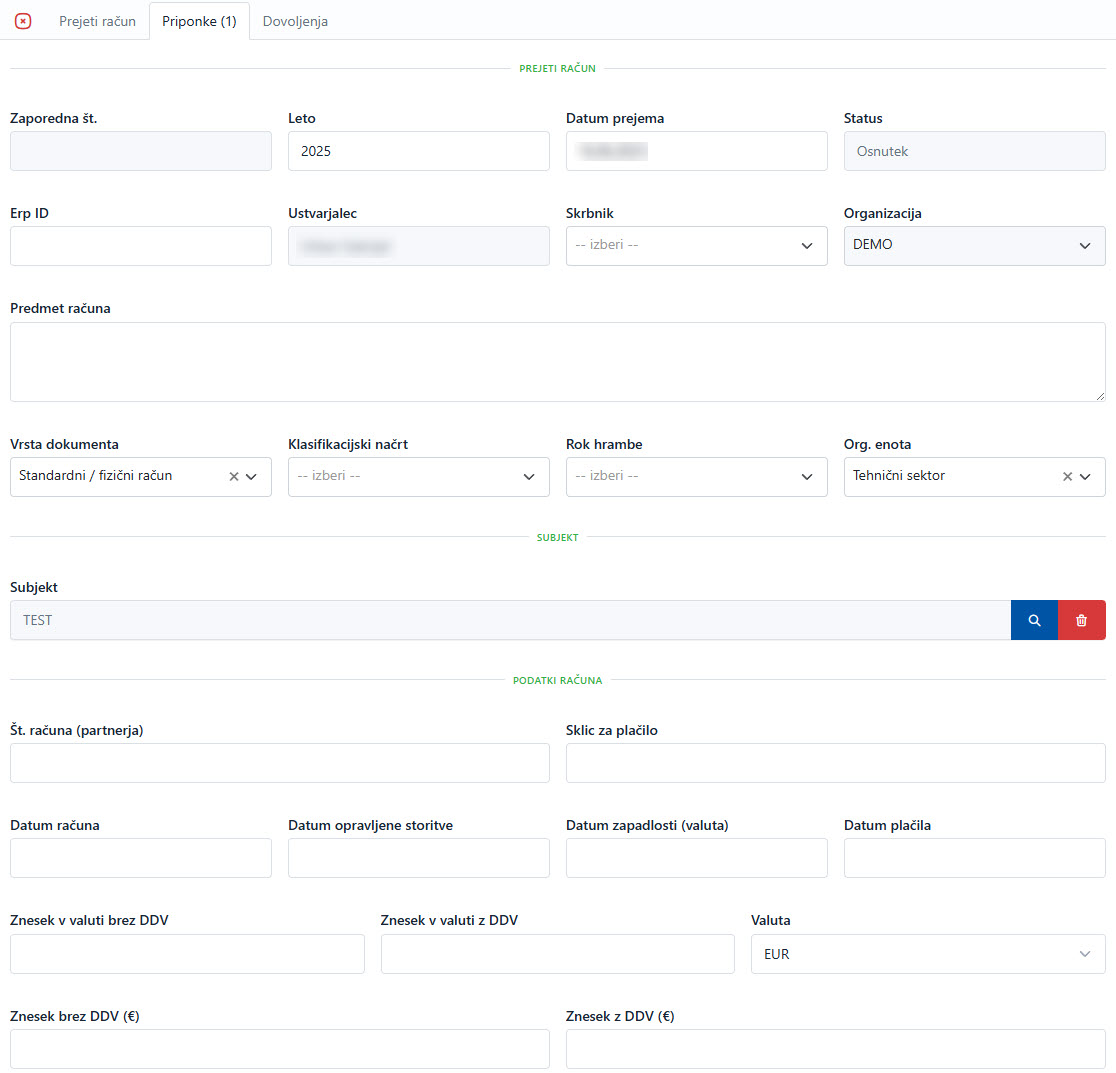Open the Skrbnik dropdown
The height and width of the screenshot is (1073, 1116).
696,246
